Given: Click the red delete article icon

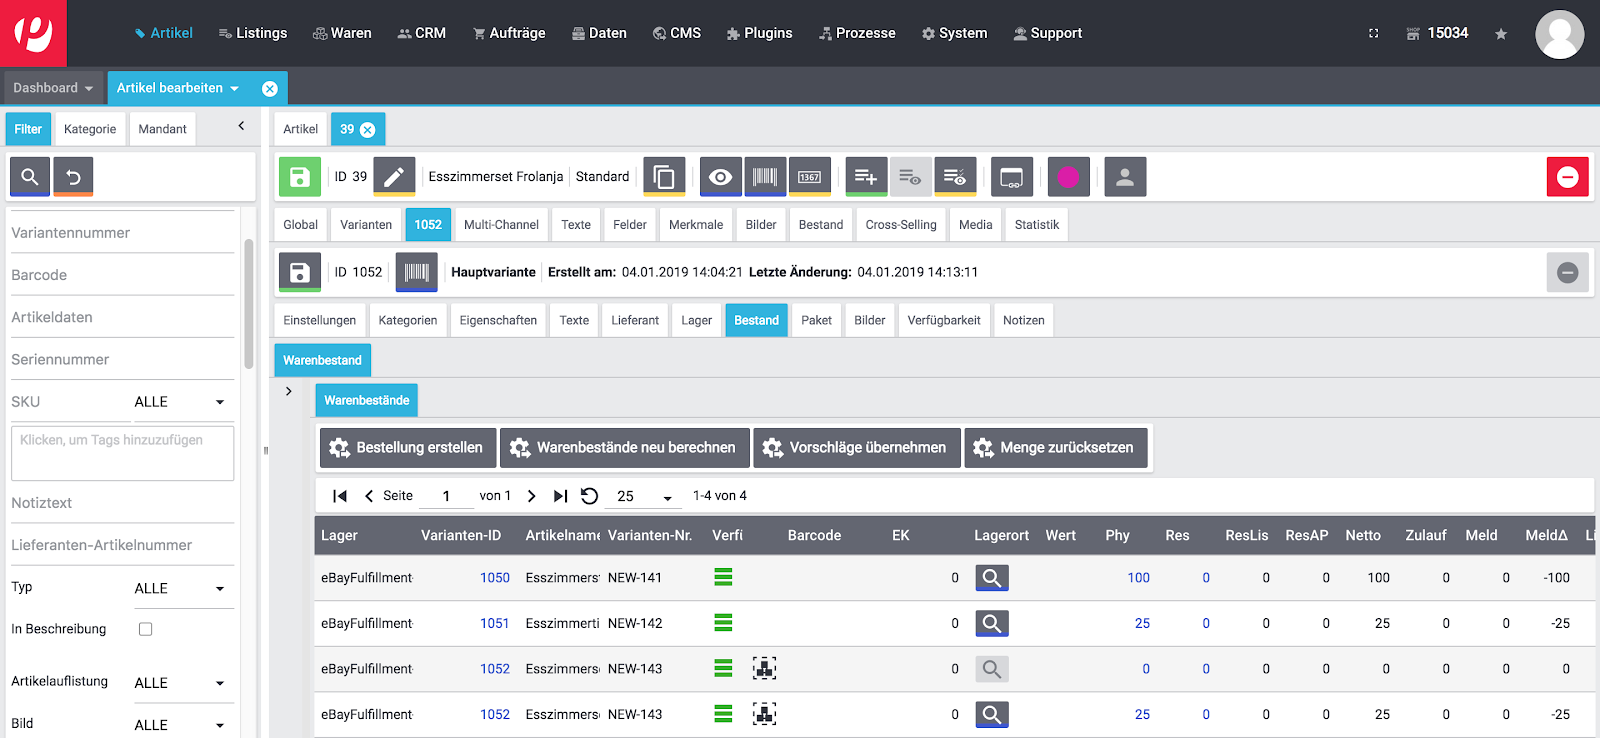Looking at the screenshot, I should (1567, 177).
